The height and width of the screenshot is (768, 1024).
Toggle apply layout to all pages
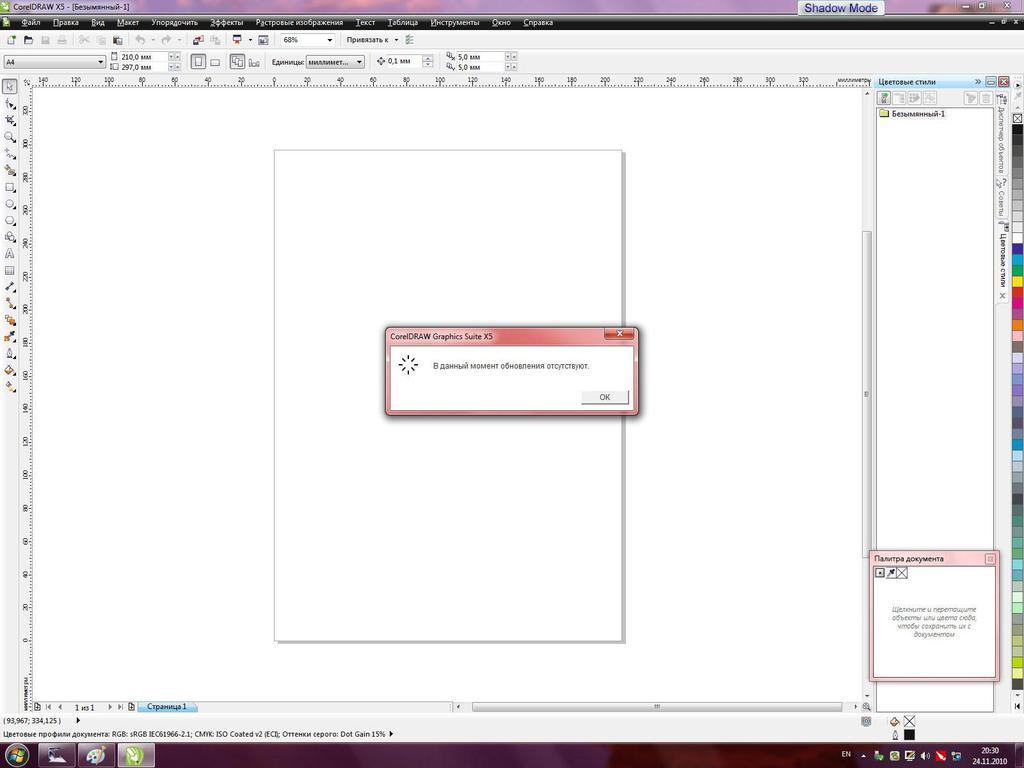click(237, 62)
